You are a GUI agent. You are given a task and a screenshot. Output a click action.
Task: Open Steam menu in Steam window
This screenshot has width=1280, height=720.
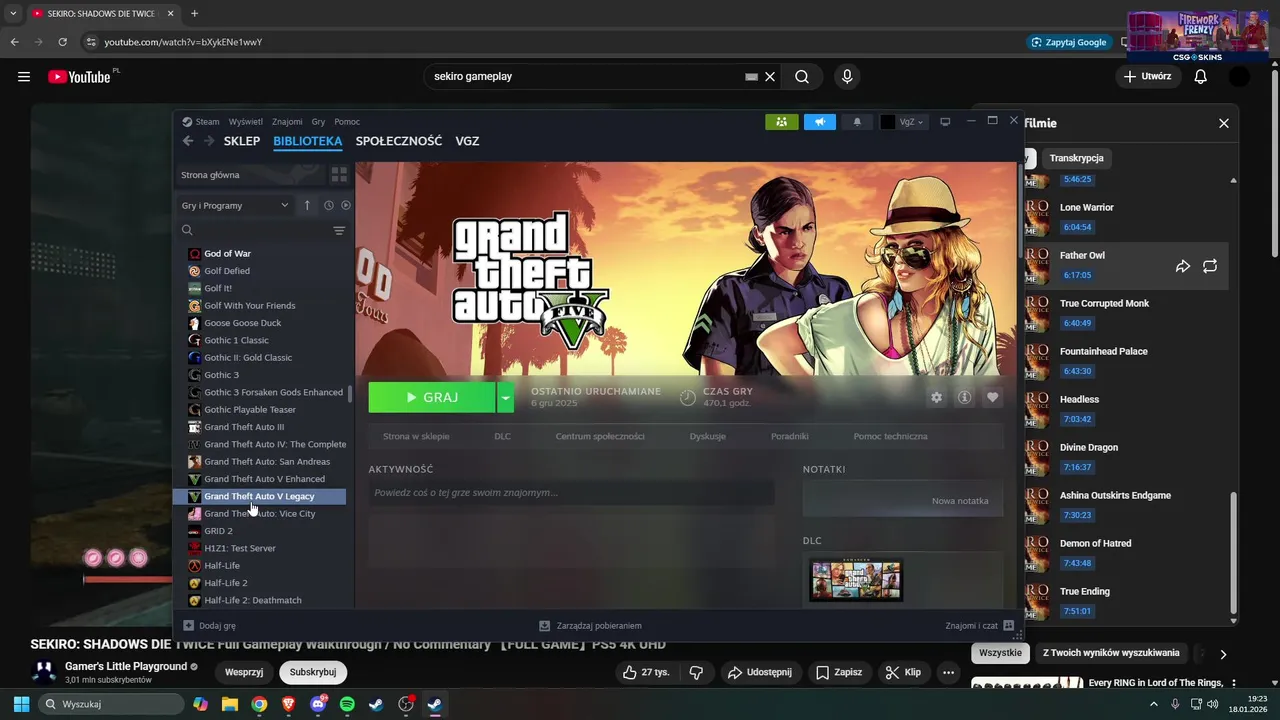(x=201, y=122)
